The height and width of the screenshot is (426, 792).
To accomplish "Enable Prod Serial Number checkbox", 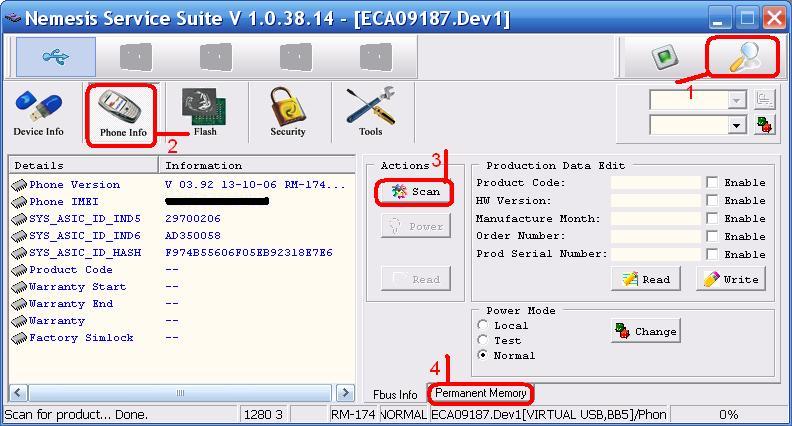I will [x=712, y=254].
